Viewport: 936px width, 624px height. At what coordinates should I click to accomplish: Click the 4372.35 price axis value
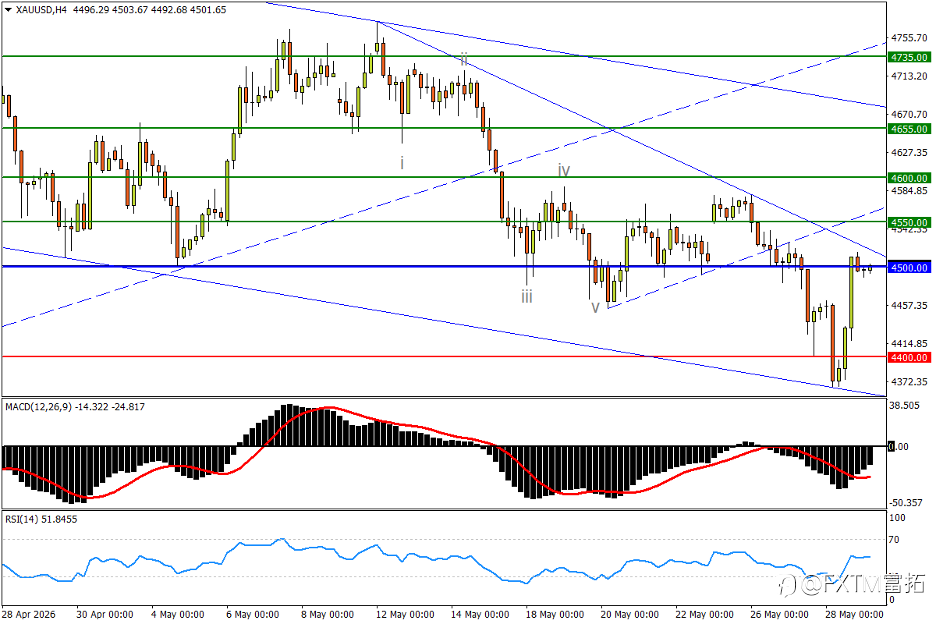pos(909,382)
